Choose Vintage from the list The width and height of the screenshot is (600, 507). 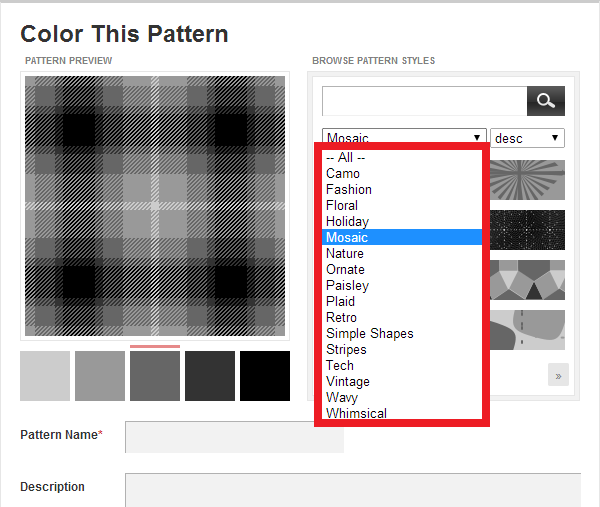pyautogui.click(x=348, y=381)
